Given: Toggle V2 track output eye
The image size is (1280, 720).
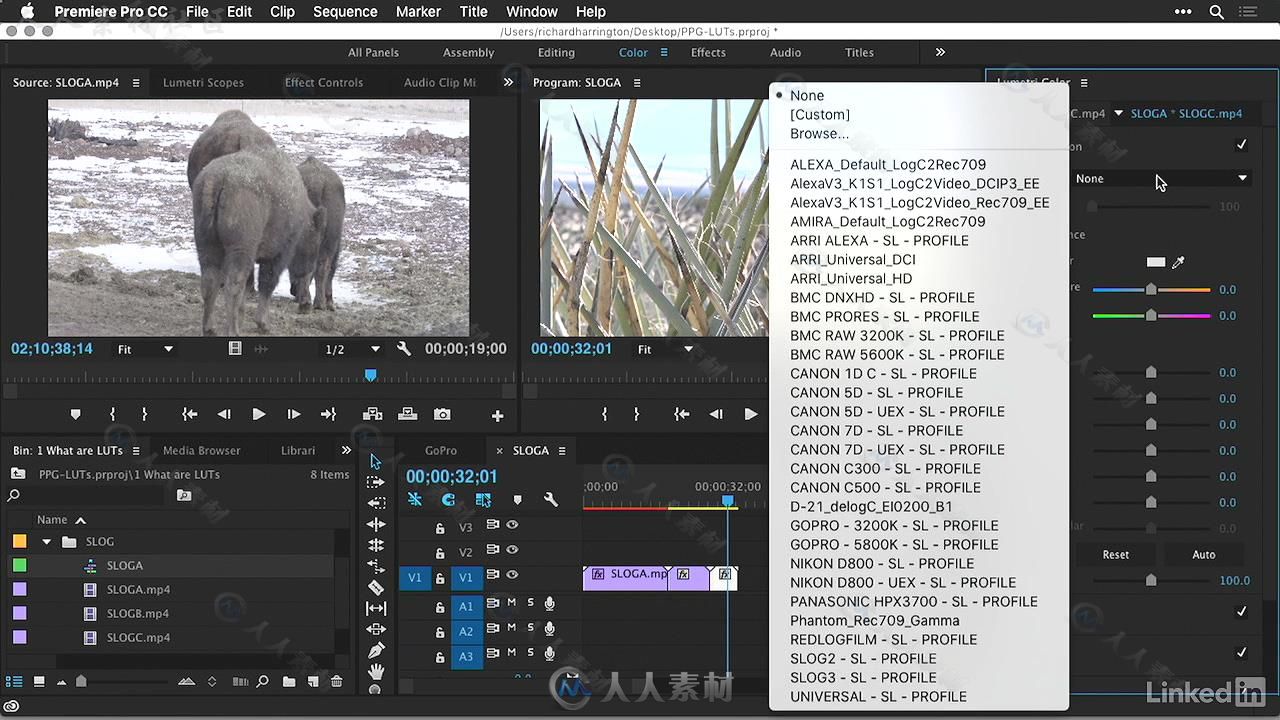Looking at the screenshot, I should (513, 550).
